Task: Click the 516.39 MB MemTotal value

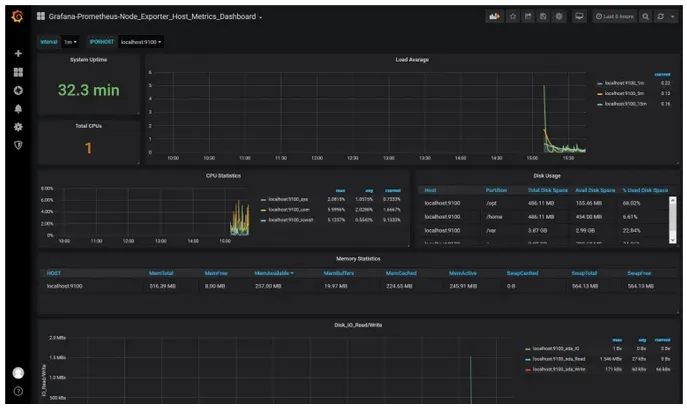Action: click(x=163, y=286)
